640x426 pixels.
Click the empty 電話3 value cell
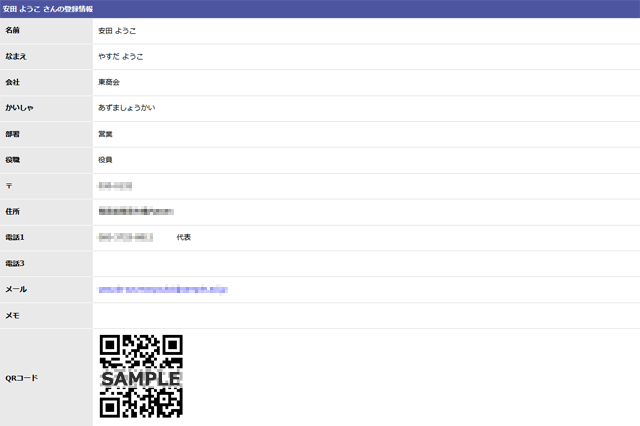[365, 264]
